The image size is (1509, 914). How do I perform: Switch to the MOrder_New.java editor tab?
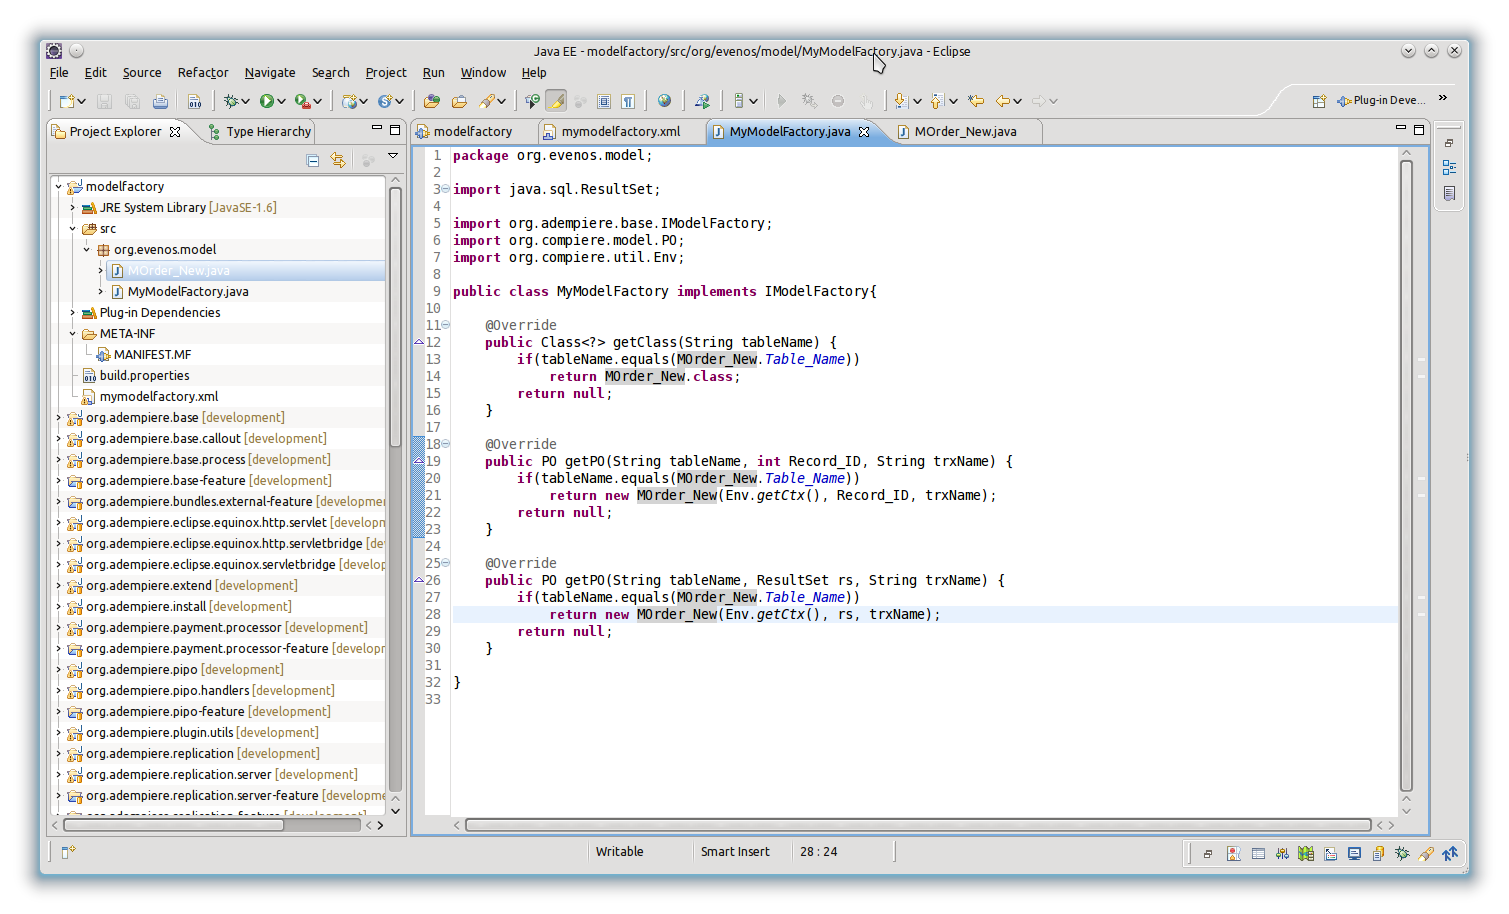[965, 132]
